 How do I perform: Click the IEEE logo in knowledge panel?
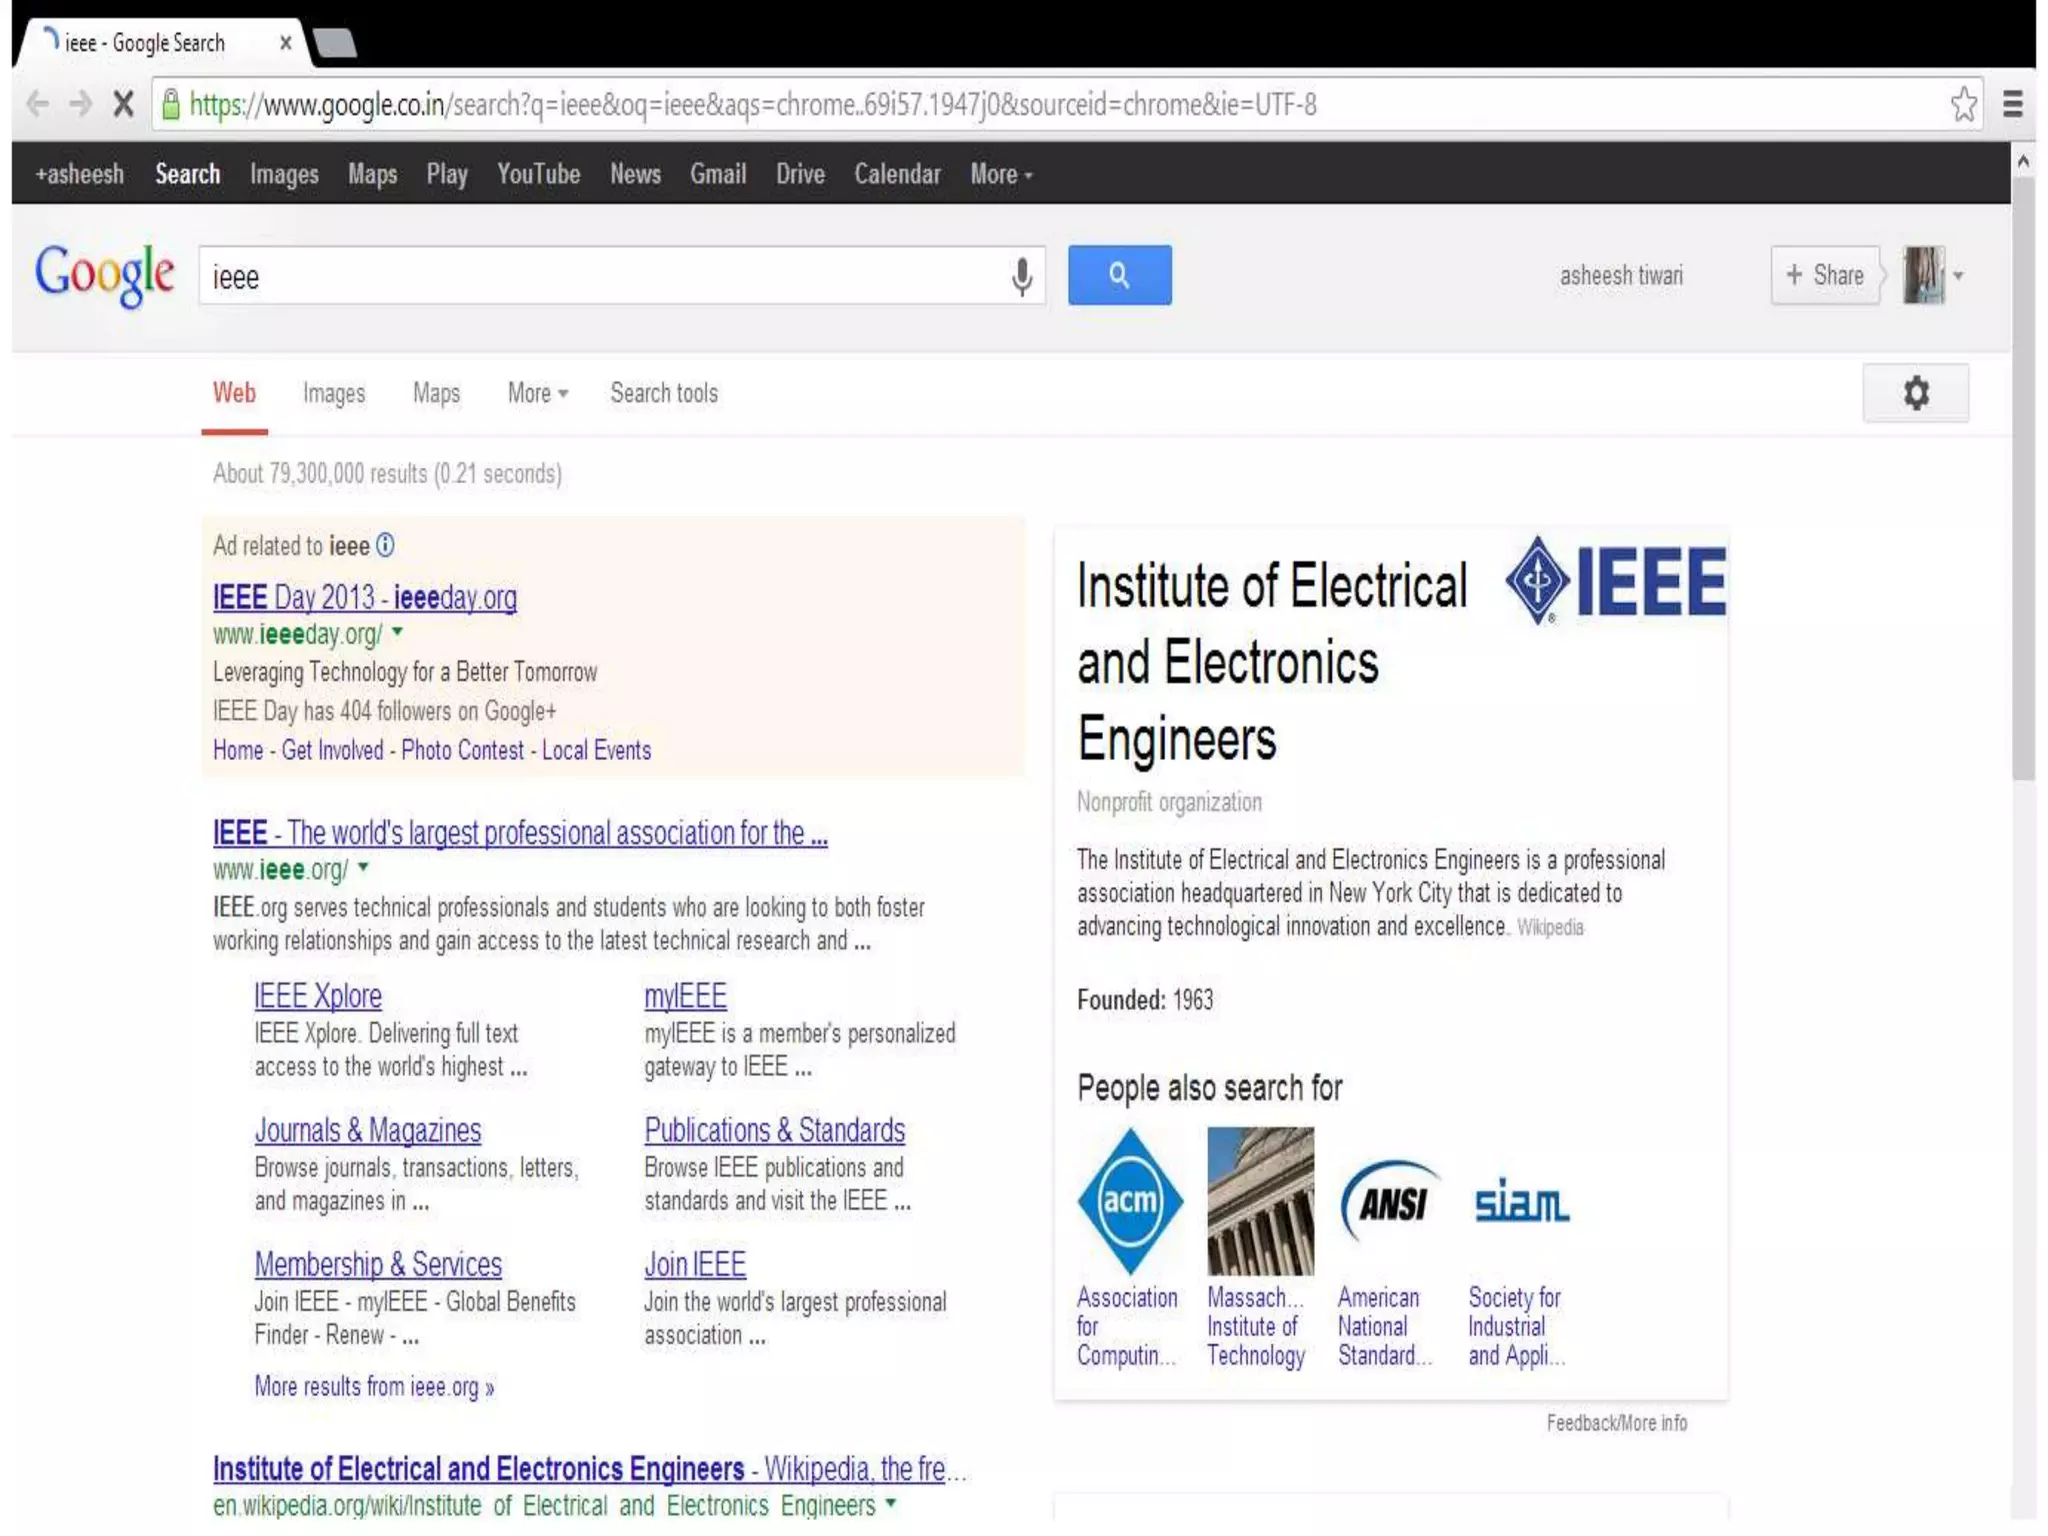(x=1616, y=581)
